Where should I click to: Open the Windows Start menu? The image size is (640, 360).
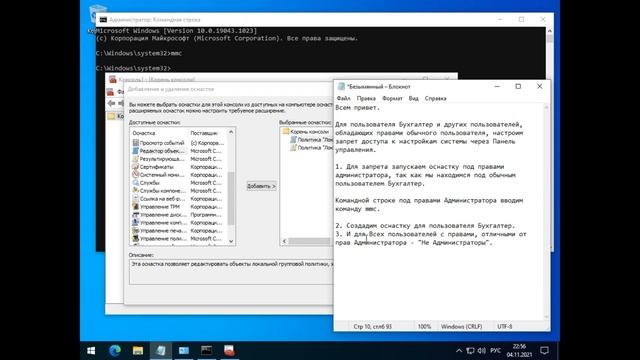point(91,351)
